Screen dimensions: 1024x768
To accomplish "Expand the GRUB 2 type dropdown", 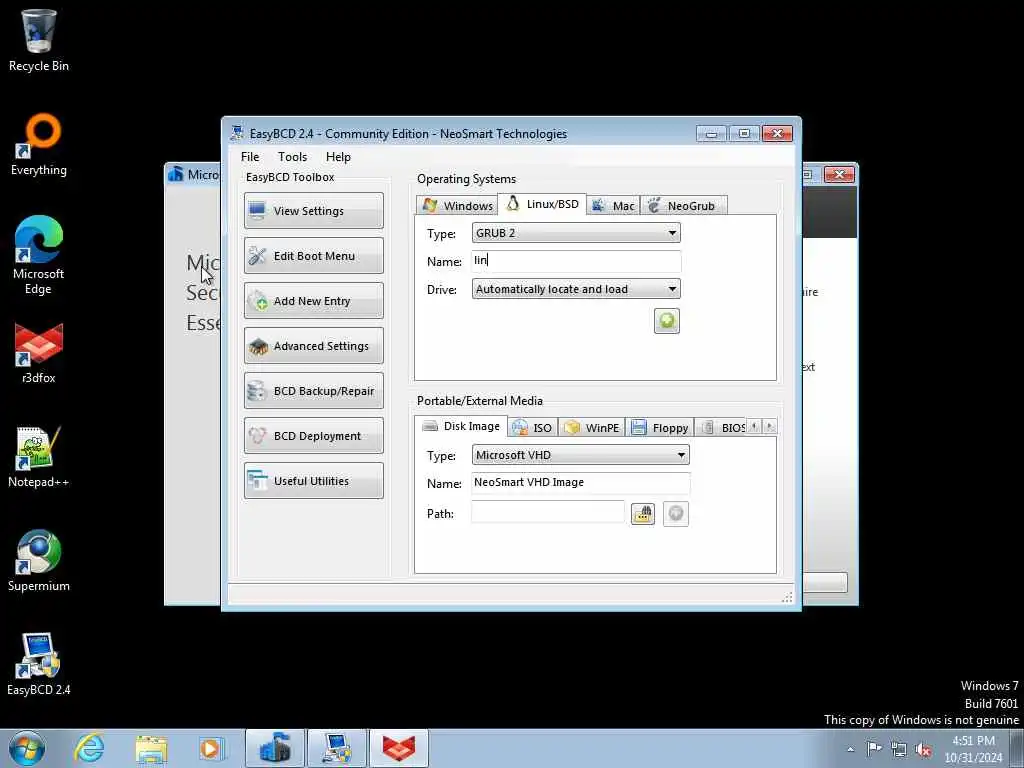I will pos(576,232).
